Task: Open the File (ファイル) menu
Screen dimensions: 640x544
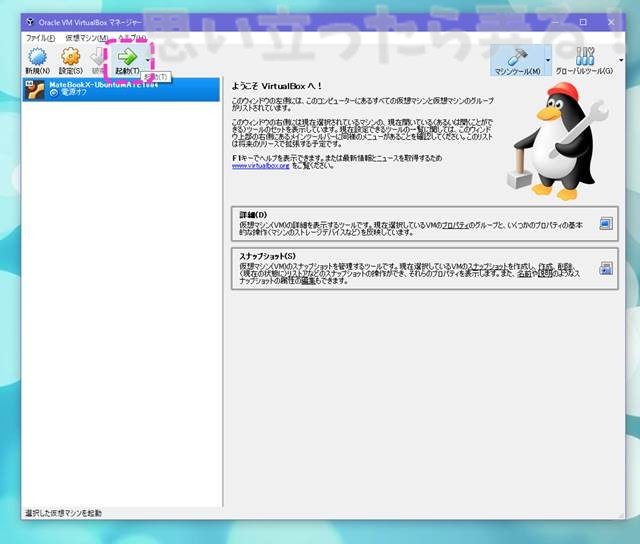Action: 40,38
